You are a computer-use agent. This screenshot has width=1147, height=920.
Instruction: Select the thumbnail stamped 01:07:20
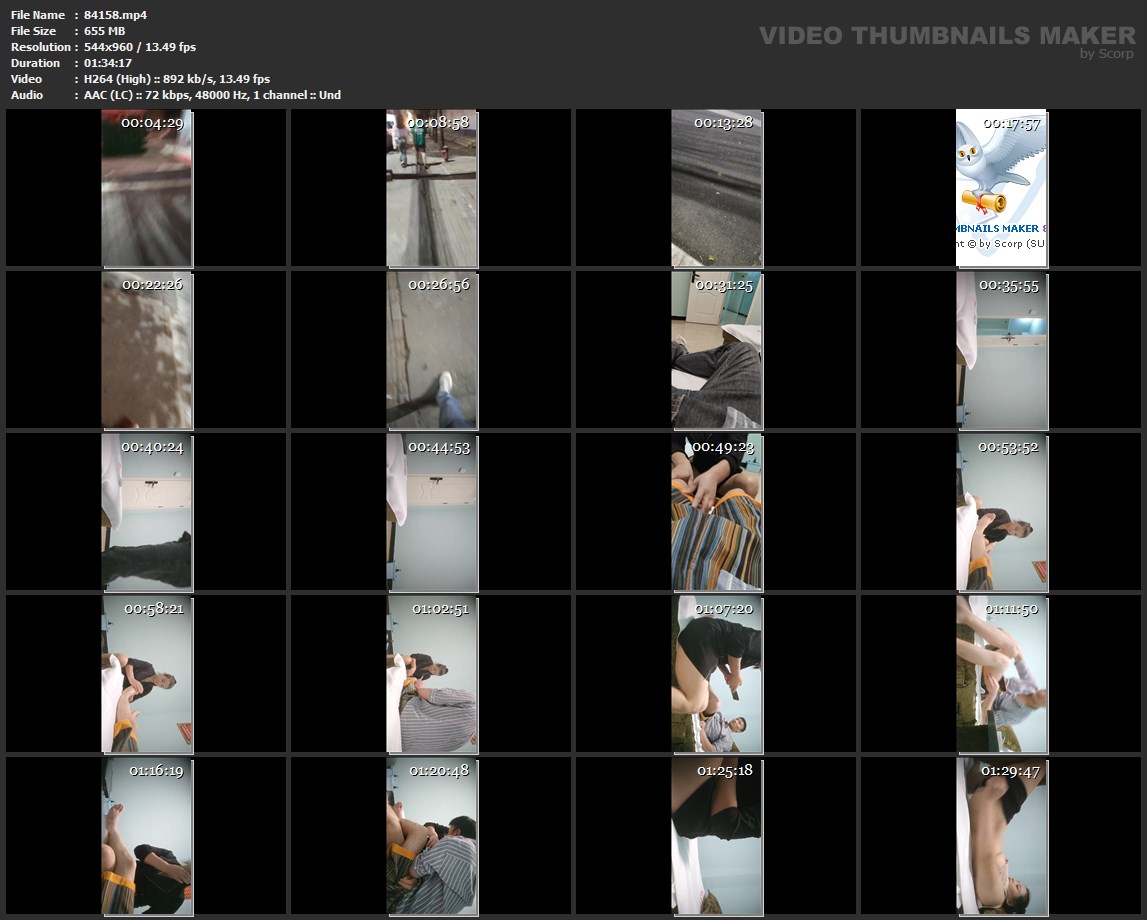(x=717, y=674)
